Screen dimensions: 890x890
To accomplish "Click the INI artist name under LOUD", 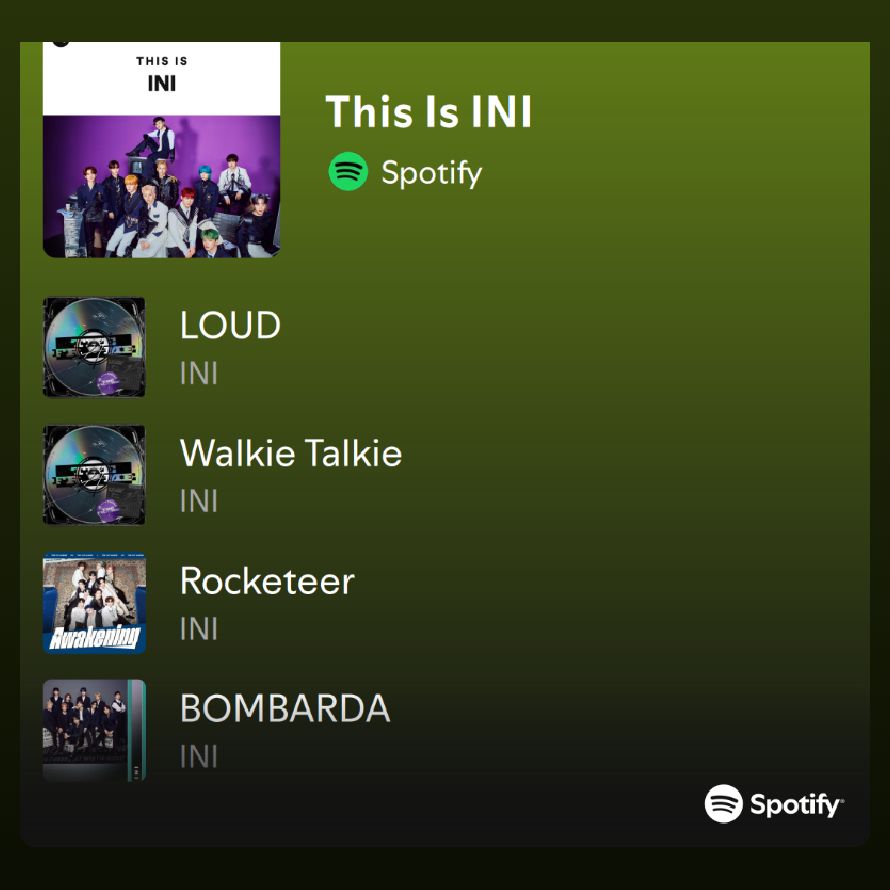I will point(199,373).
